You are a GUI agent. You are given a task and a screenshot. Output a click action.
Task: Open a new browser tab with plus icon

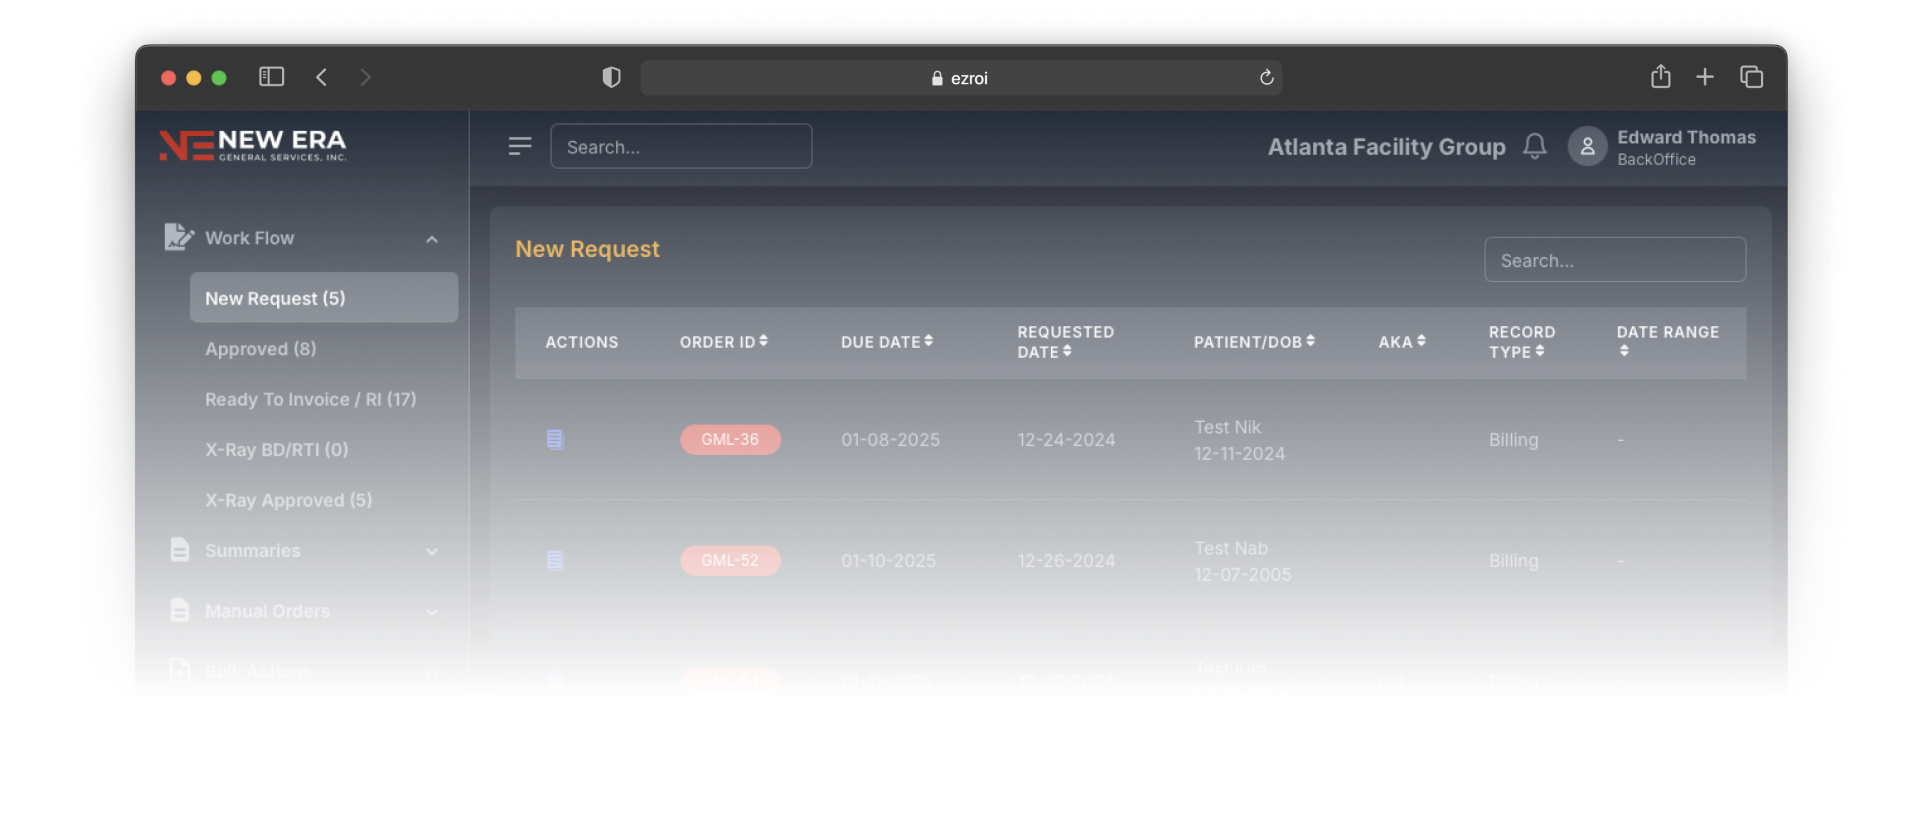(x=1705, y=77)
